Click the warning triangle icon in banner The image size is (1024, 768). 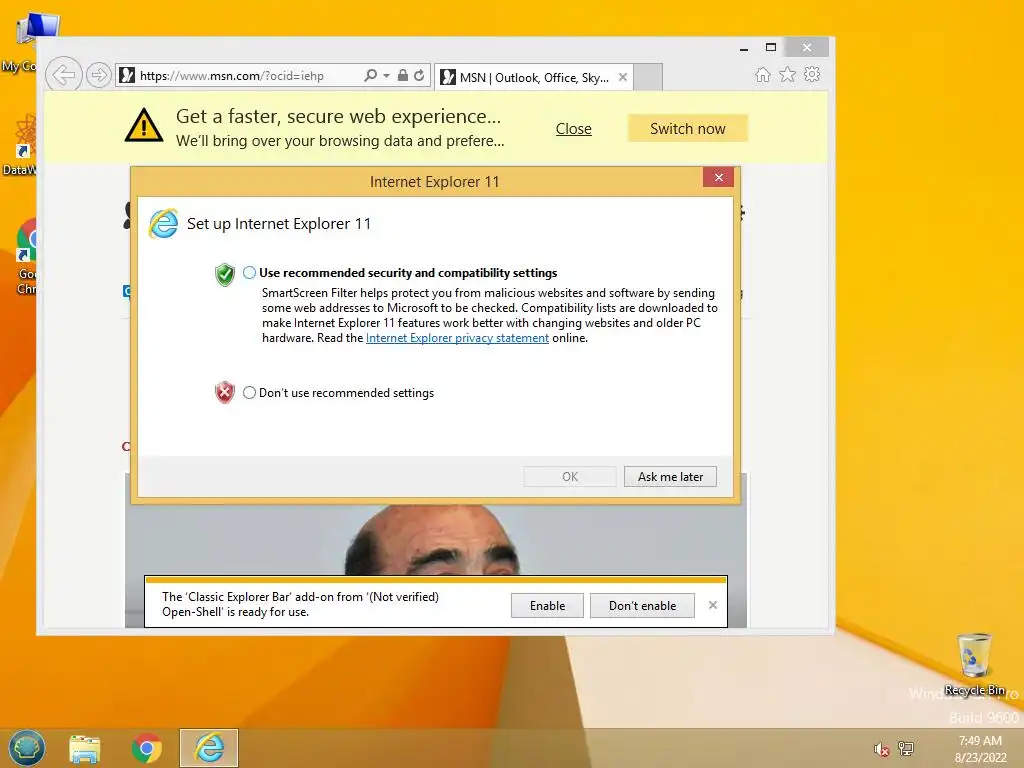(144, 125)
